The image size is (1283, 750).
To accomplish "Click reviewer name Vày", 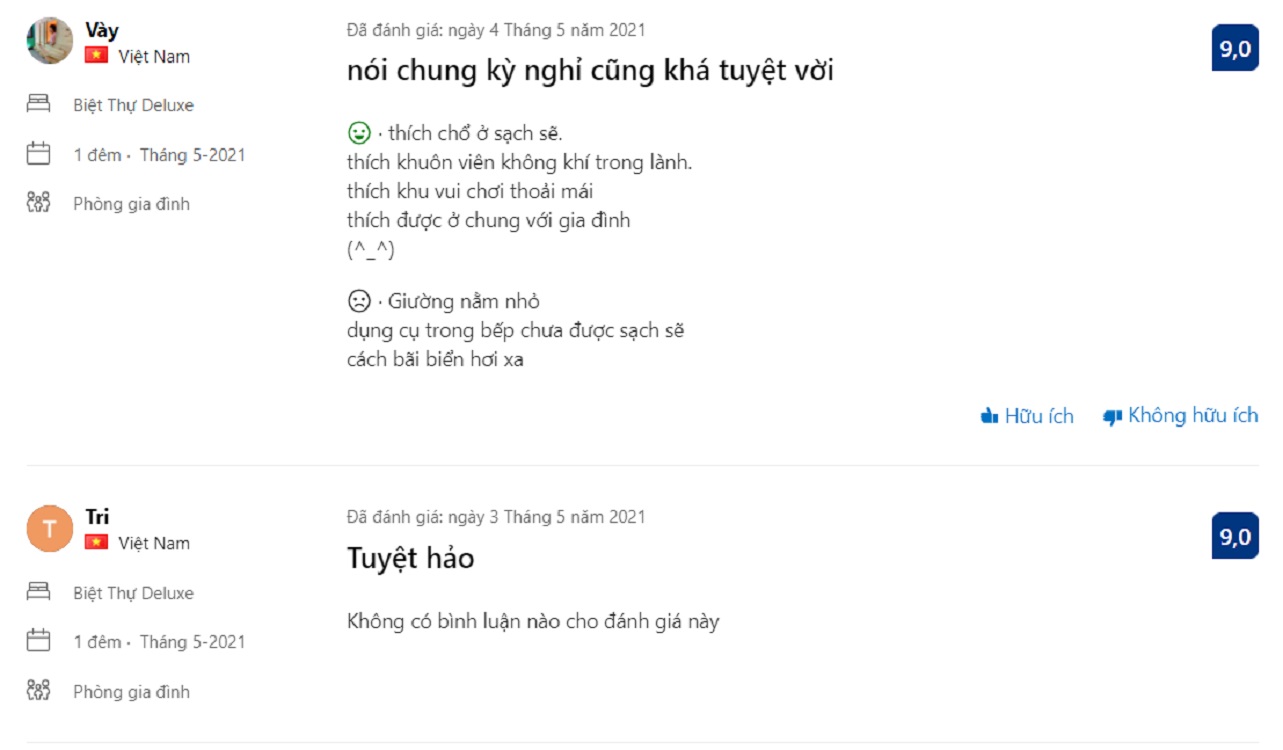I will tap(101, 30).
